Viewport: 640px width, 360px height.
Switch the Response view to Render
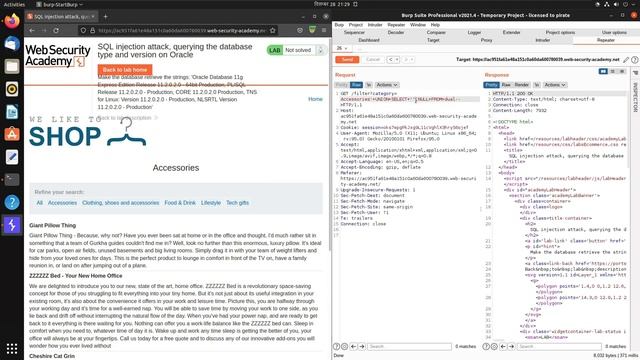[522, 85]
